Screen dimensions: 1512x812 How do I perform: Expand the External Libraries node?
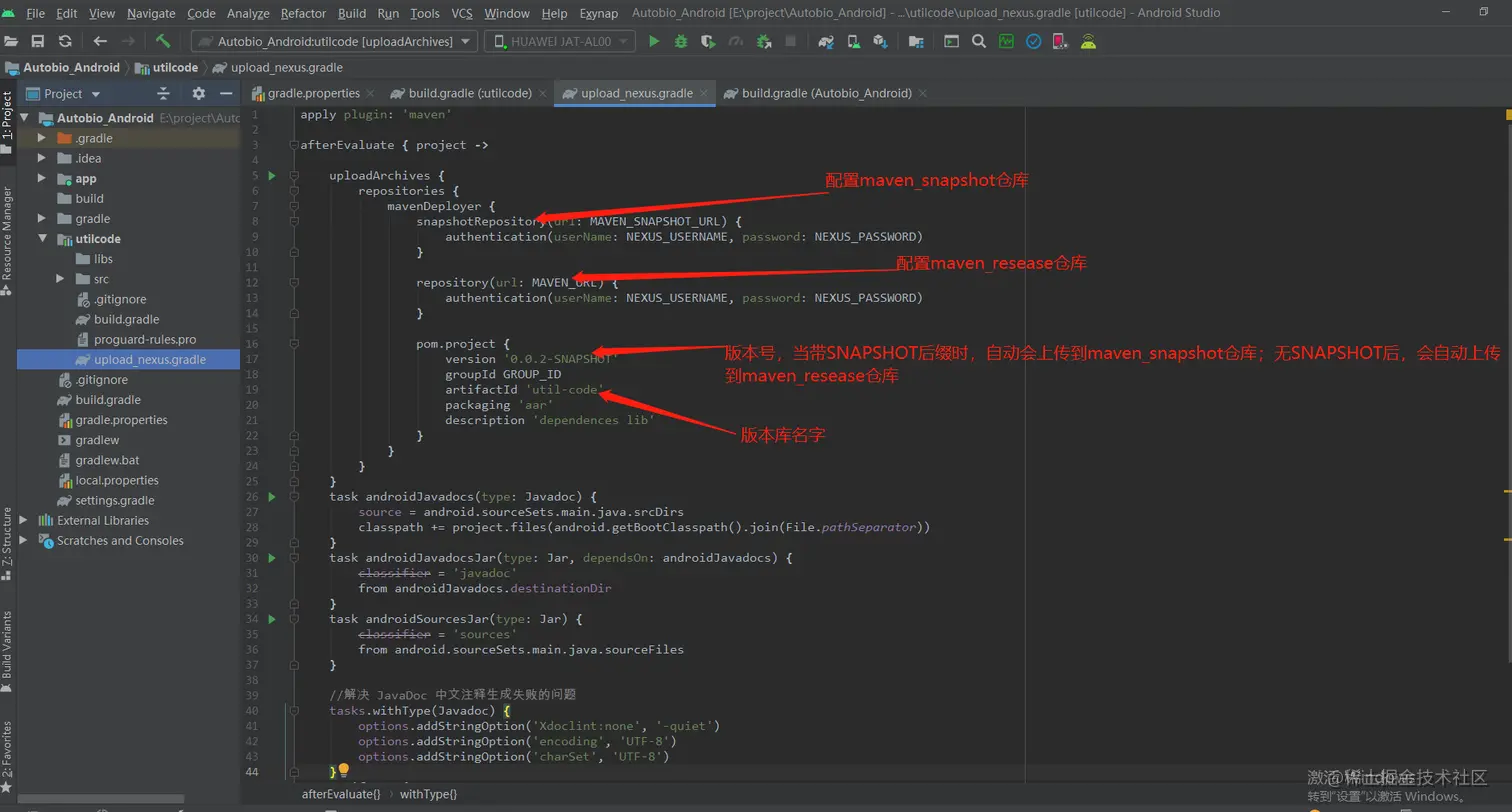[x=23, y=520]
